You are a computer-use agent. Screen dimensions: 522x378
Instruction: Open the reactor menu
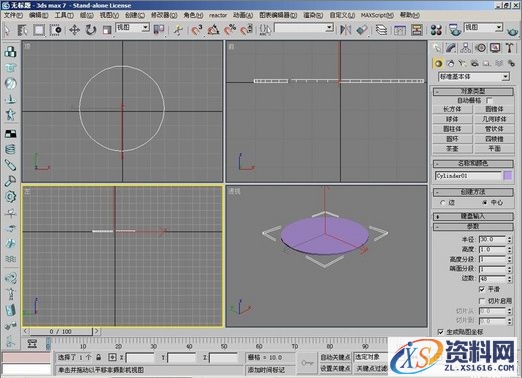[218, 15]
